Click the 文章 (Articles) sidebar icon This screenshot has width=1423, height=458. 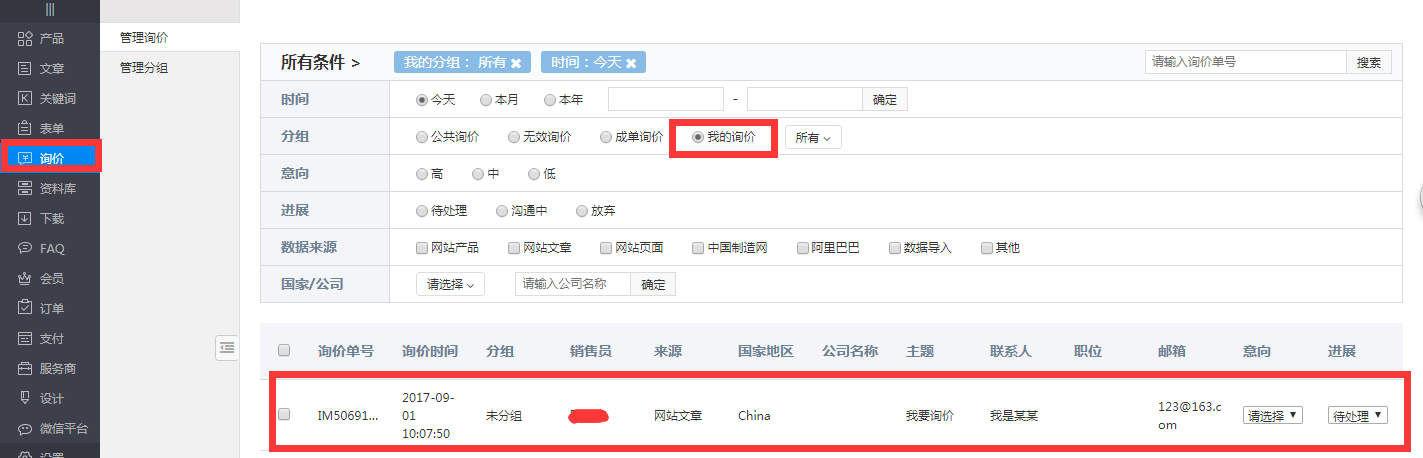(x=26, y=69)
